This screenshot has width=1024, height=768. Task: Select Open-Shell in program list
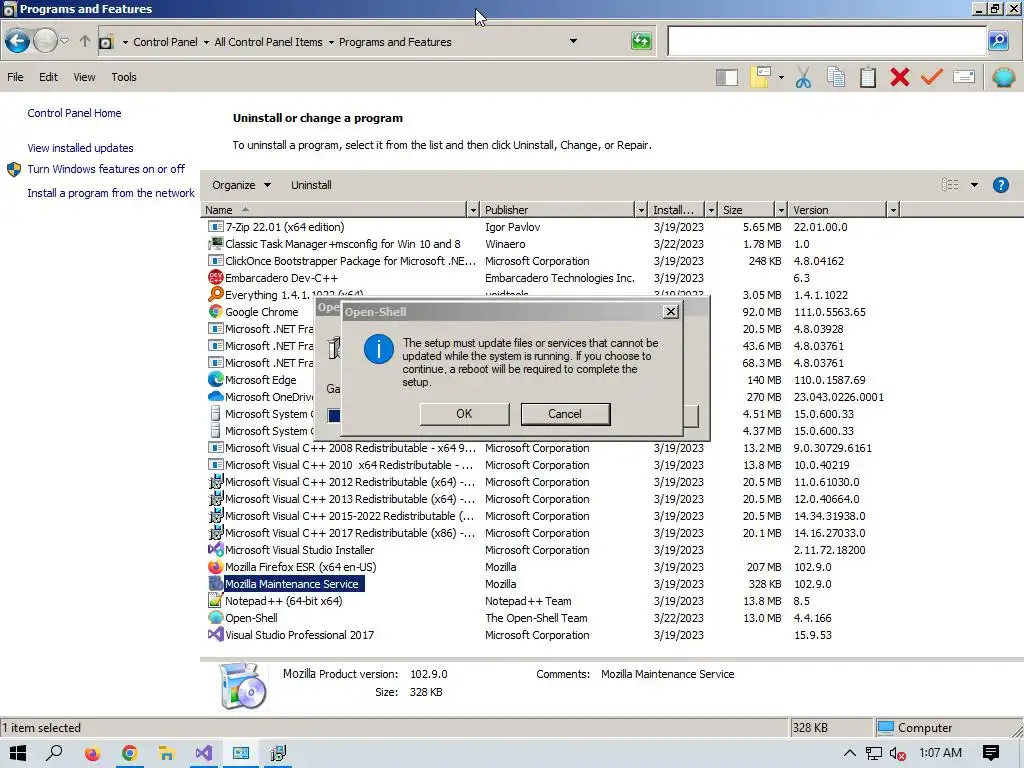251,618
